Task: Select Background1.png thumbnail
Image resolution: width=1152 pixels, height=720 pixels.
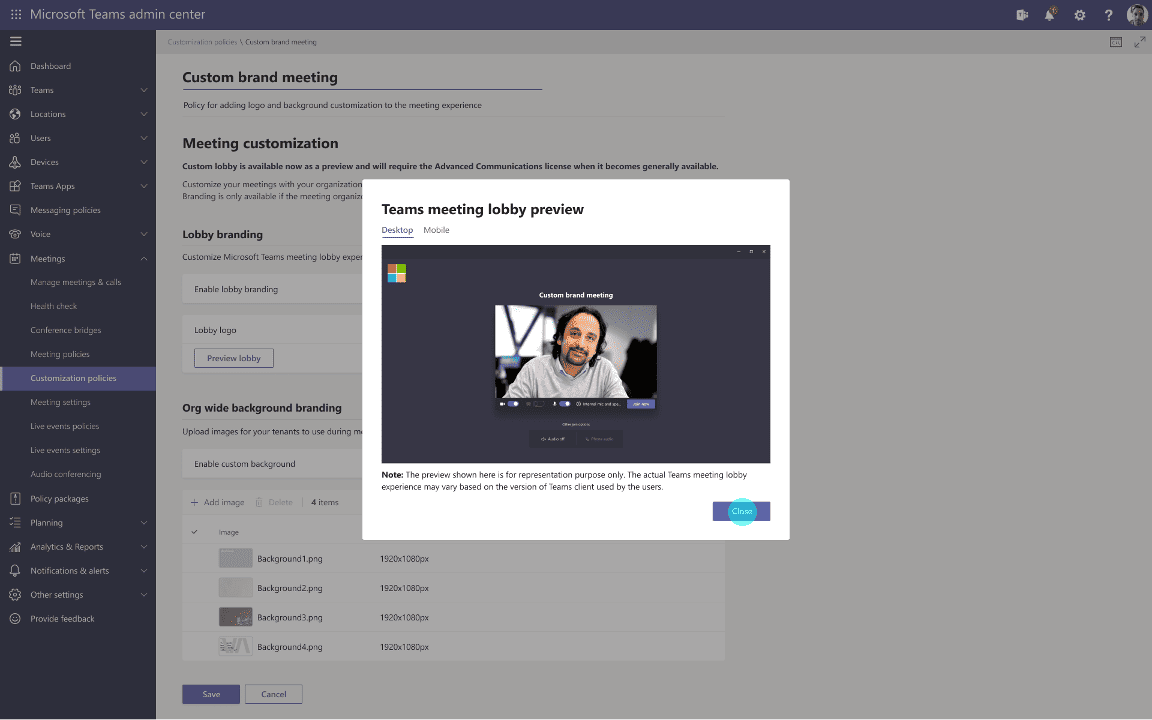Action: pos(235,558)
